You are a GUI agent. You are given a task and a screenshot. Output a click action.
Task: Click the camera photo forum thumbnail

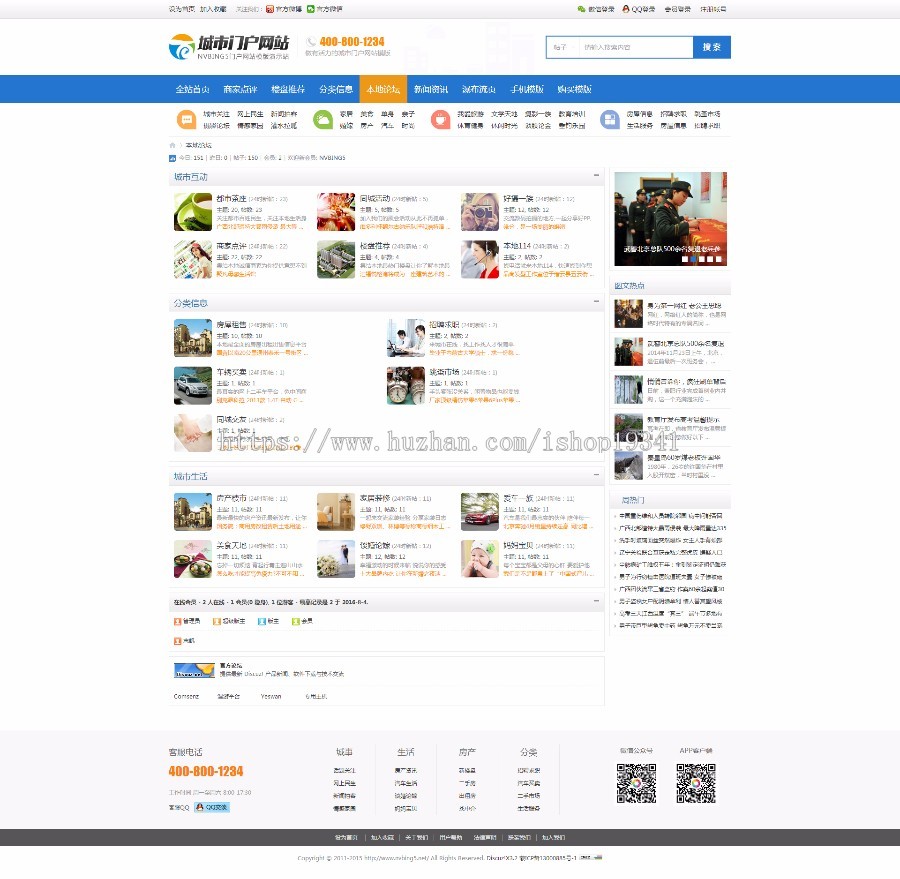479,212
